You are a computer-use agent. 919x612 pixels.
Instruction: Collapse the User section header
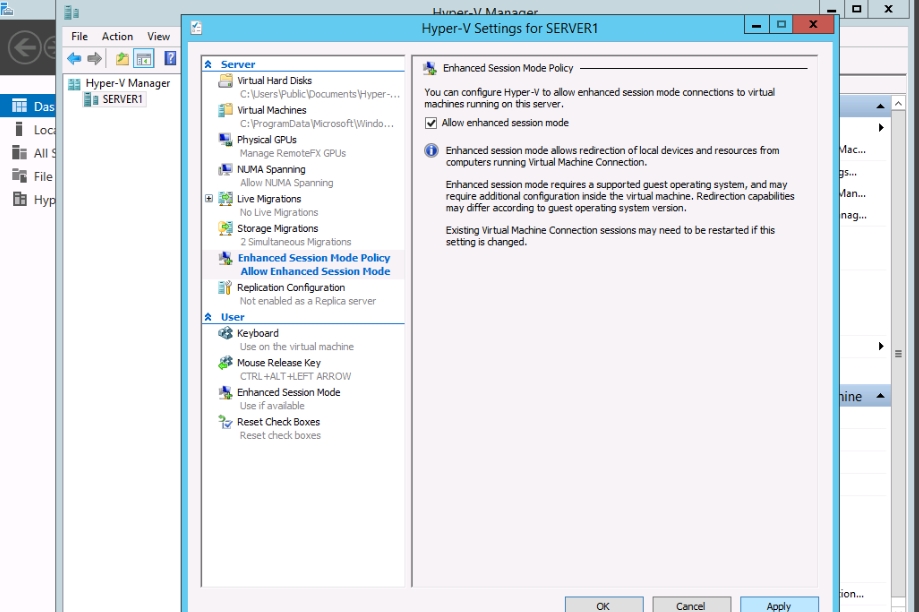[x=209, y=317]
